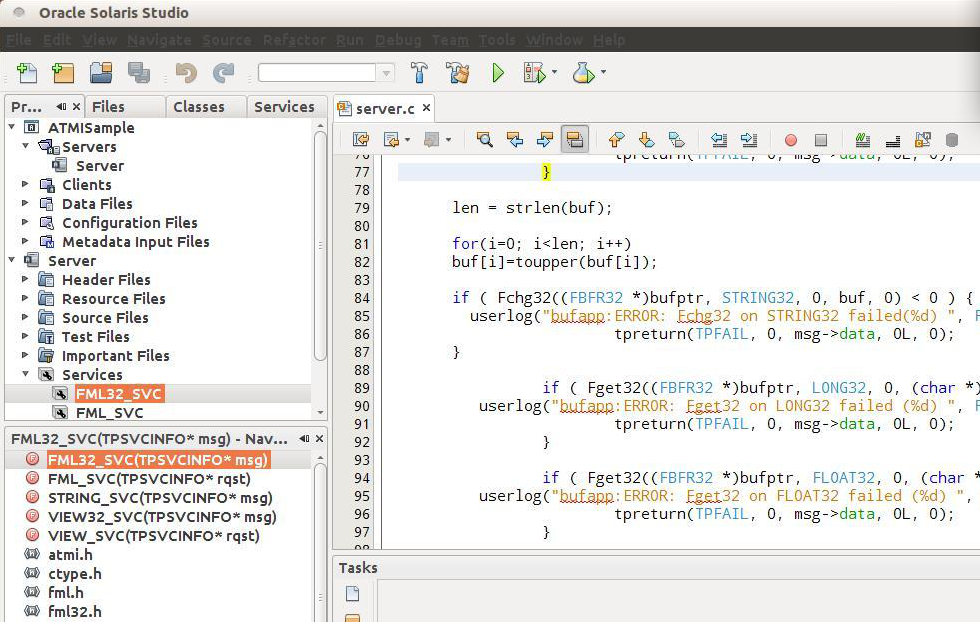Expand the Configuration Files folder
Screen dimensions: 980x622
tap(25, 222)
